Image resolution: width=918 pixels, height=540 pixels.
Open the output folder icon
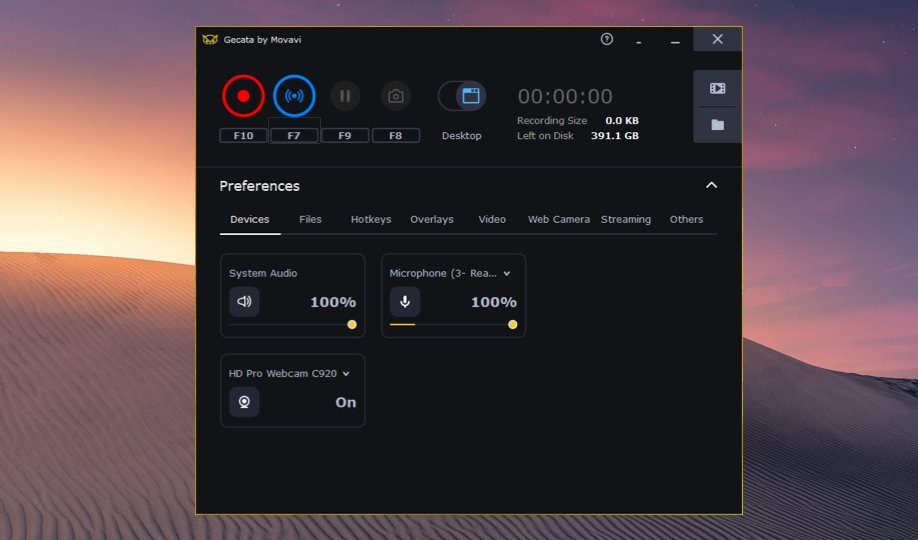click(x=717, y=125)
